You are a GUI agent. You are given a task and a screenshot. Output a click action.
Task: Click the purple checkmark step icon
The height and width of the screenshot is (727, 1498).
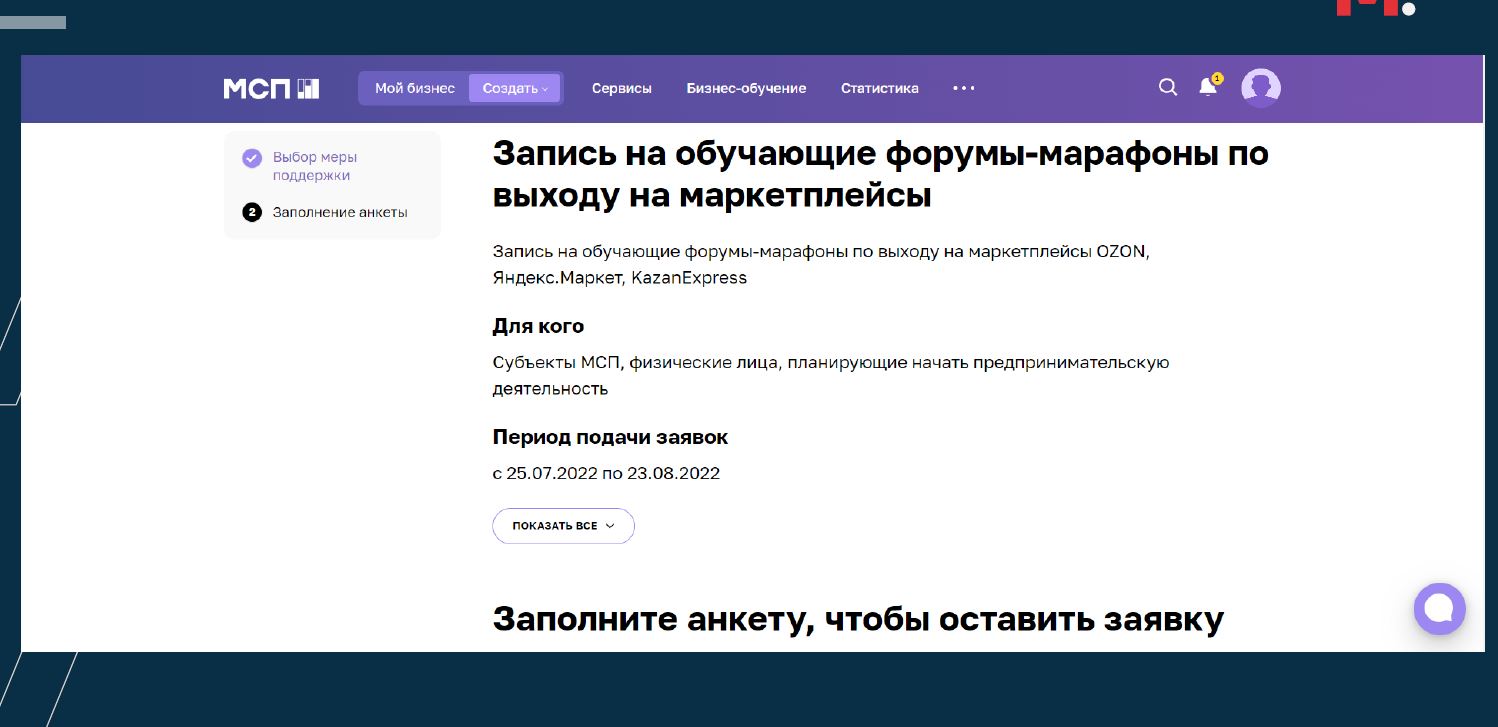pos(252,158)
